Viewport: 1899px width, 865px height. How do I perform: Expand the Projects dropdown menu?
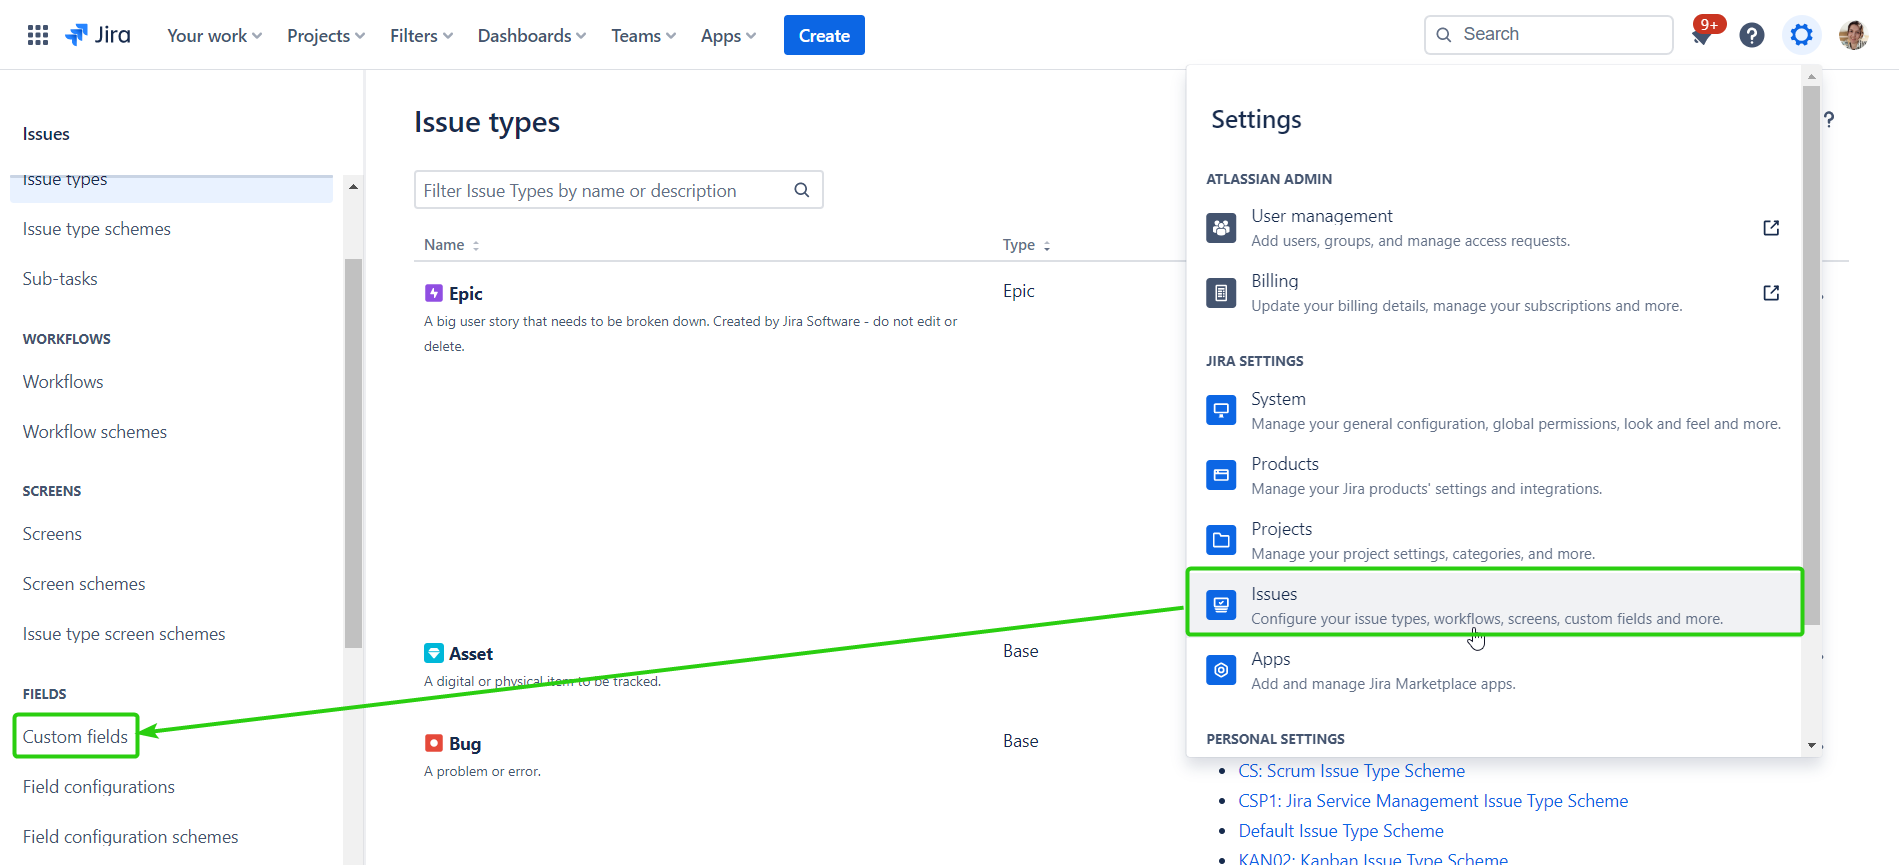click(325, 36)
